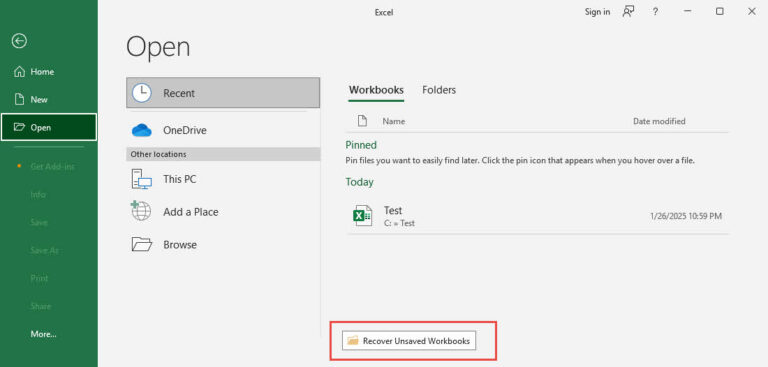Click Recover Unsaved Workbooks button
The height and width of the screenshot is (367, 768).
409,341
